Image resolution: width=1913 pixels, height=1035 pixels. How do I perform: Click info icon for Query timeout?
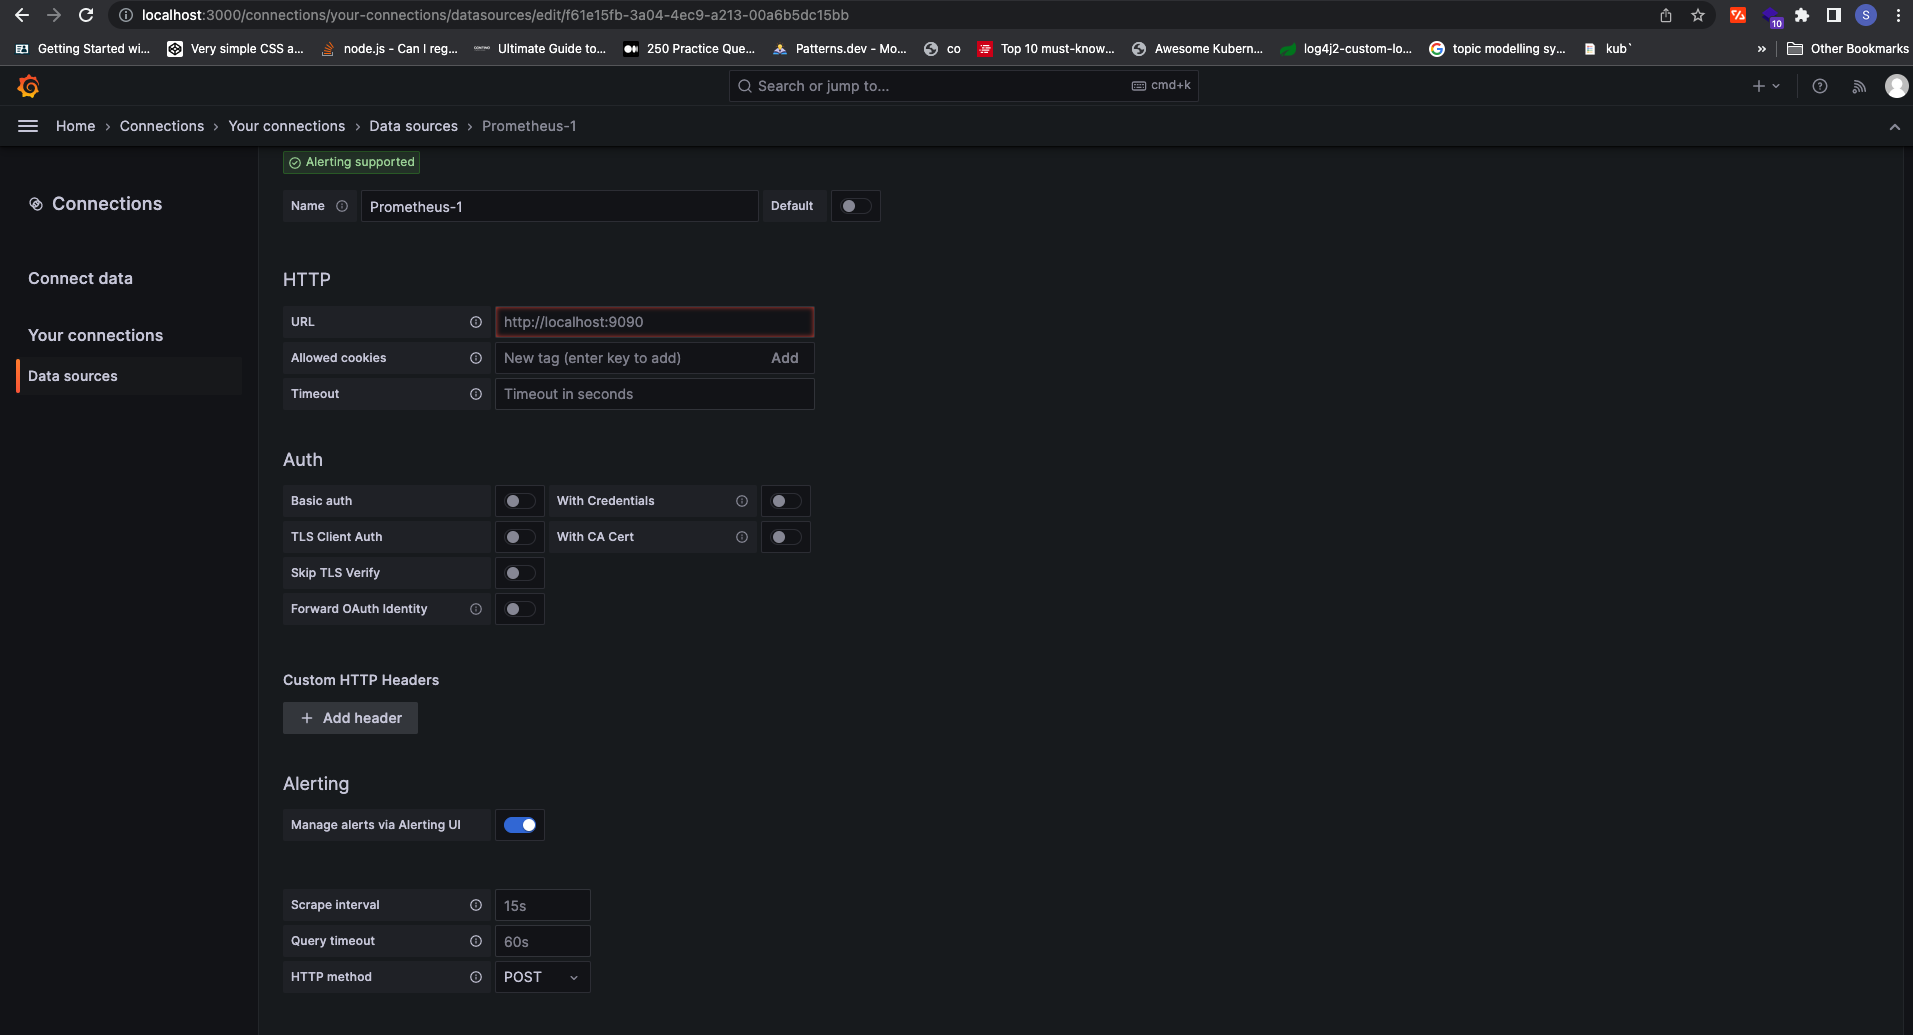[x=476, y=941]
